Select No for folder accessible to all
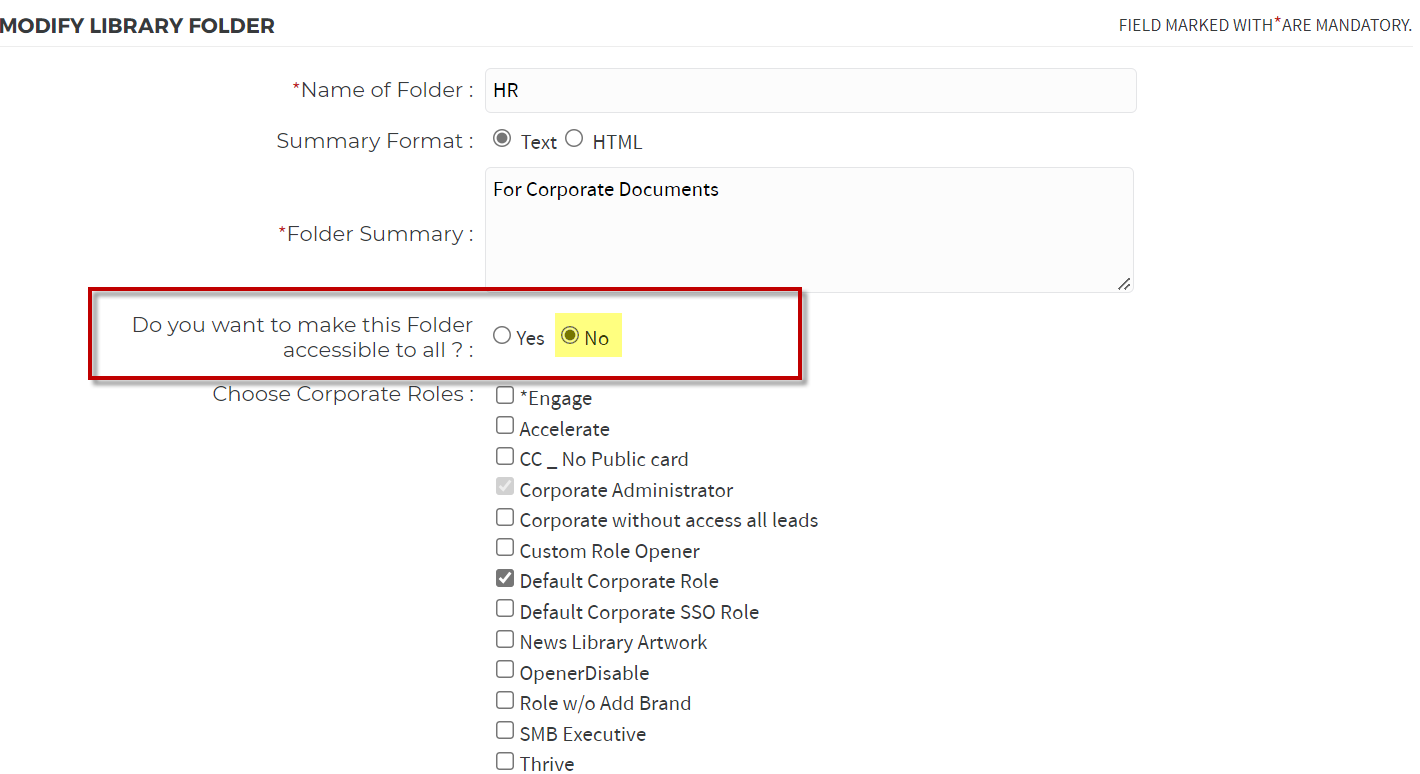Image resolution: width=1420 pixels, height=774 pixels. [570, 336]
